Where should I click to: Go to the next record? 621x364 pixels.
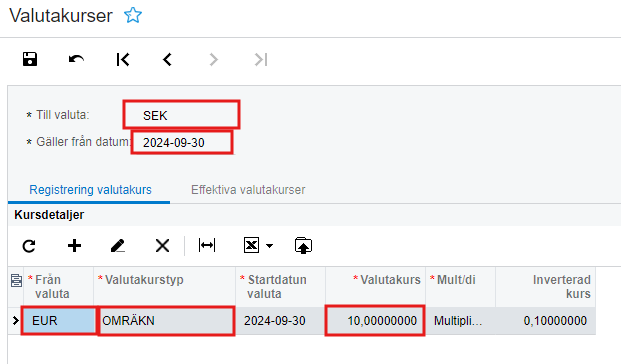click(213, 60)
